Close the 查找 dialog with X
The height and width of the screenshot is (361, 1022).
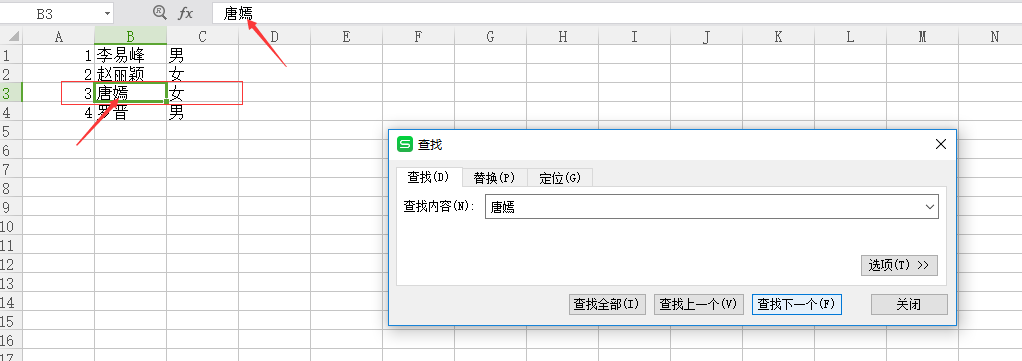(x=941, y=144)
